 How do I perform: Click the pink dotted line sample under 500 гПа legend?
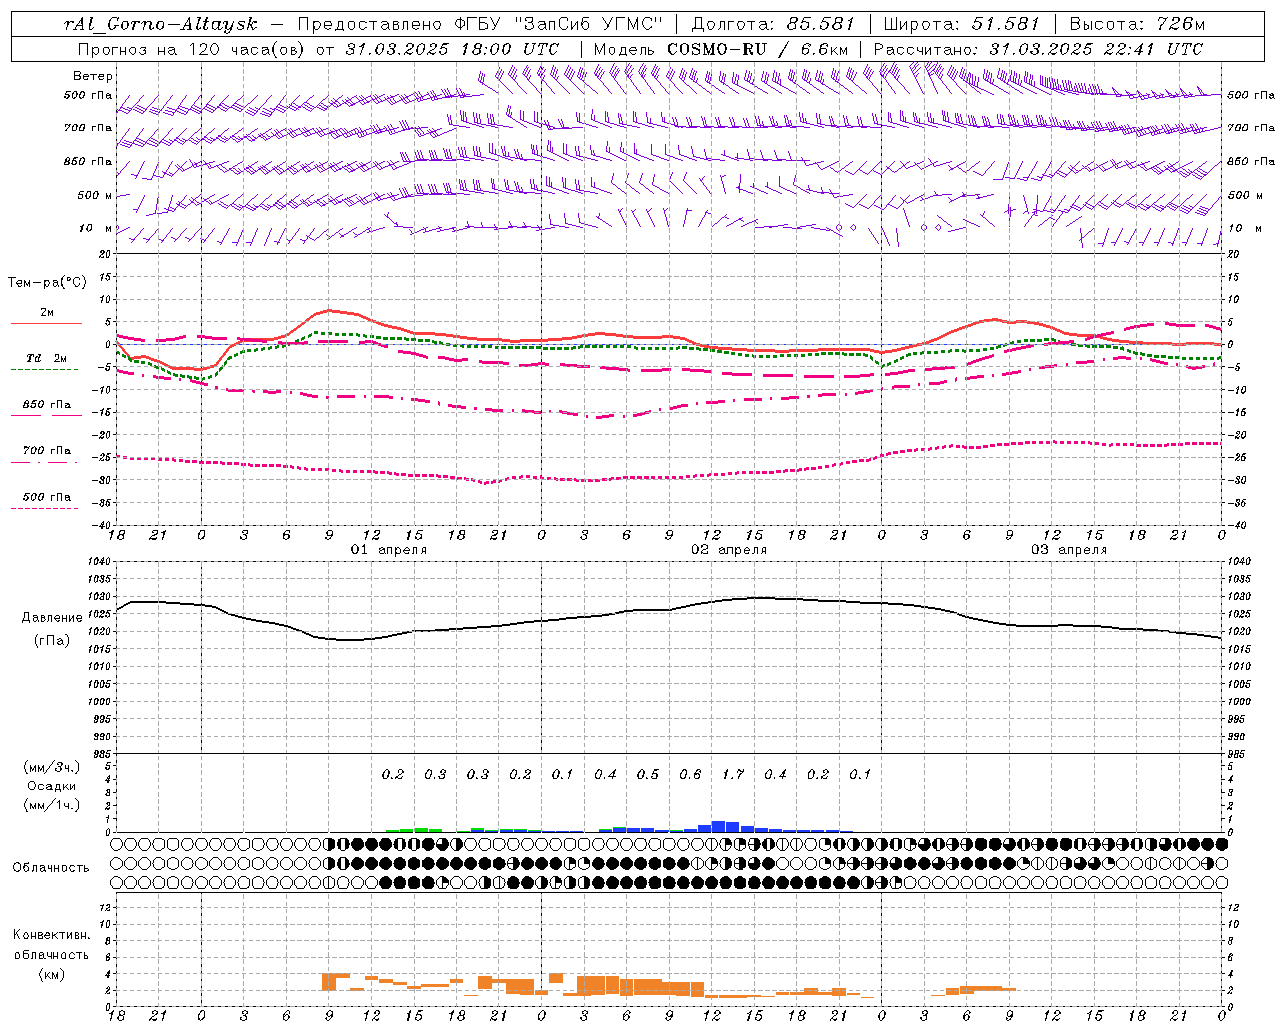[x=45, y=509]
